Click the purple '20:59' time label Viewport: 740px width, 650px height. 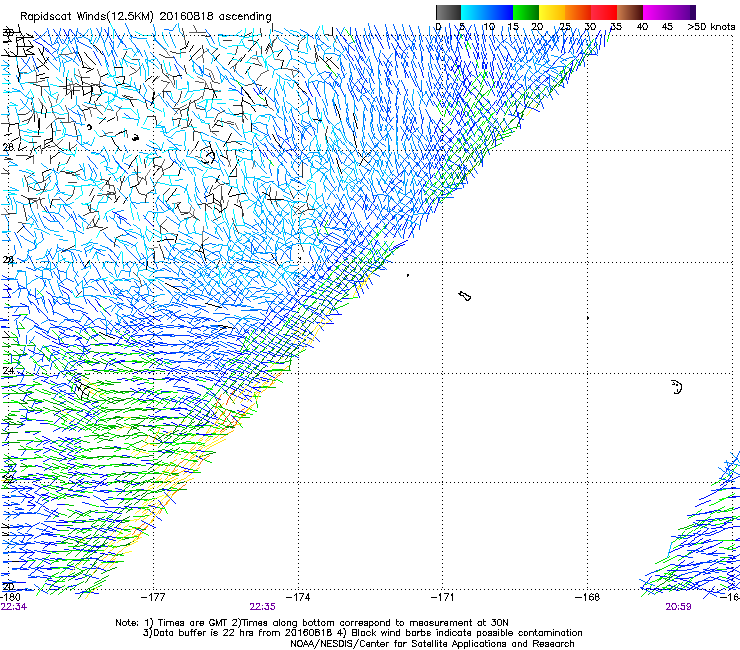pos(678,607)
